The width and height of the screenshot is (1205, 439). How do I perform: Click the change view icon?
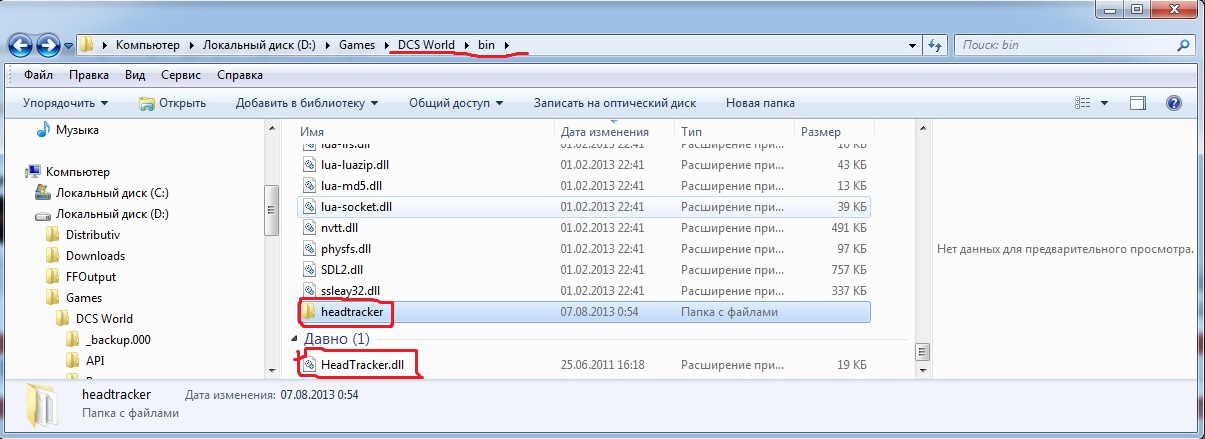point(1082,103)
